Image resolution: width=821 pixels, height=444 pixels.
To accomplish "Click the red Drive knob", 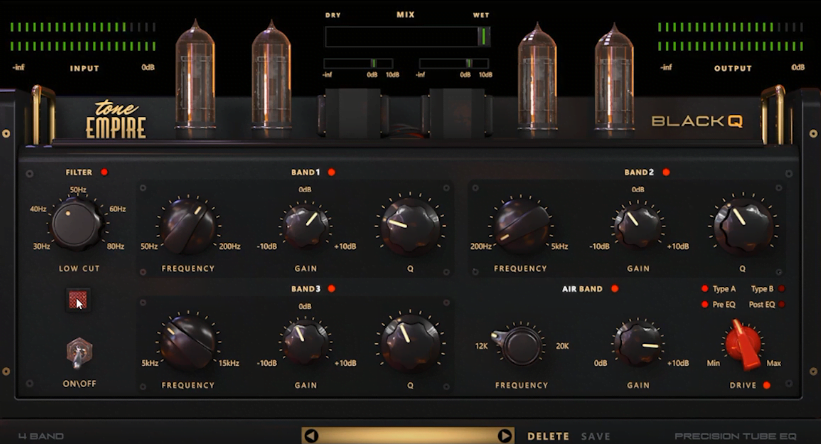I will 744,343.
